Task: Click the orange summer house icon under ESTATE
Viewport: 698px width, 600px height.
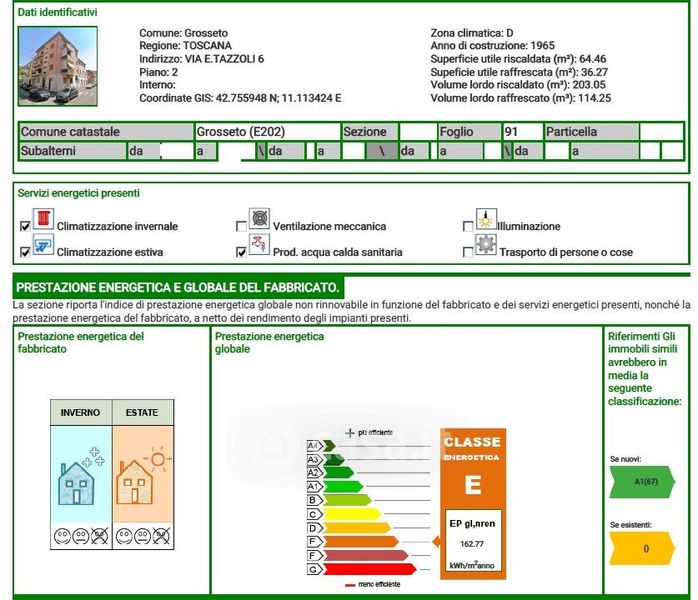Action: tap(134, 482)
